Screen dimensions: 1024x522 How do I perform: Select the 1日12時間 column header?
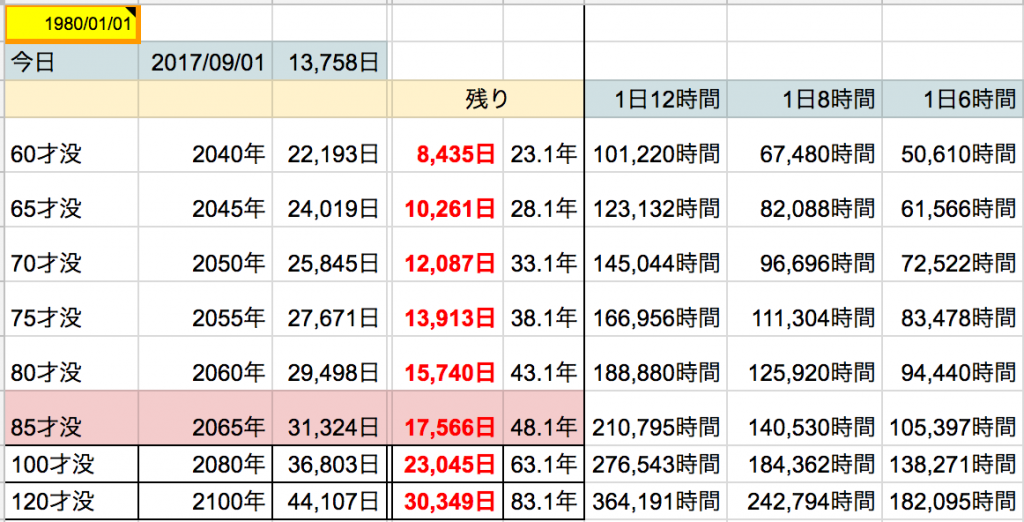pos(656,99)
